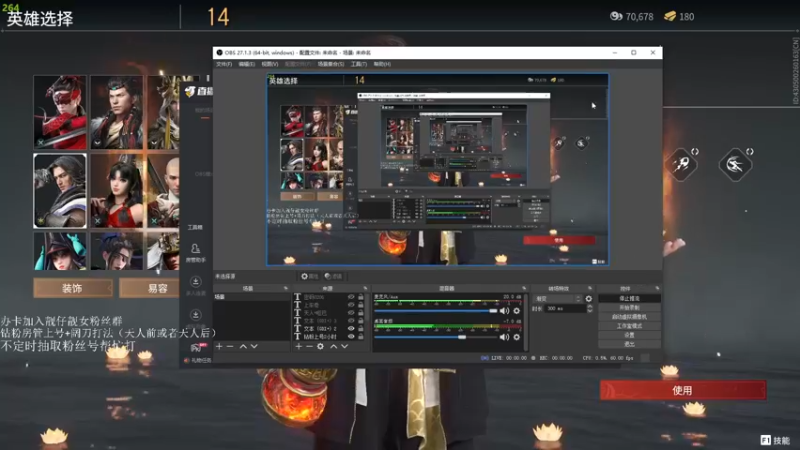
Task: Toggle visibility of the 文本 (GDI+) 3 source
Action: (351, 321)
